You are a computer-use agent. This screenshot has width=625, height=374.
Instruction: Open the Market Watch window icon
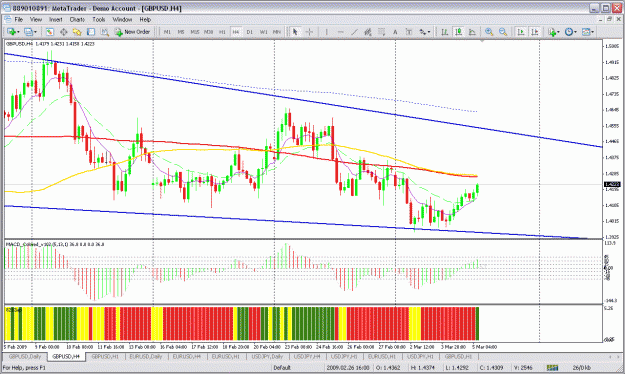pos(49,32)
